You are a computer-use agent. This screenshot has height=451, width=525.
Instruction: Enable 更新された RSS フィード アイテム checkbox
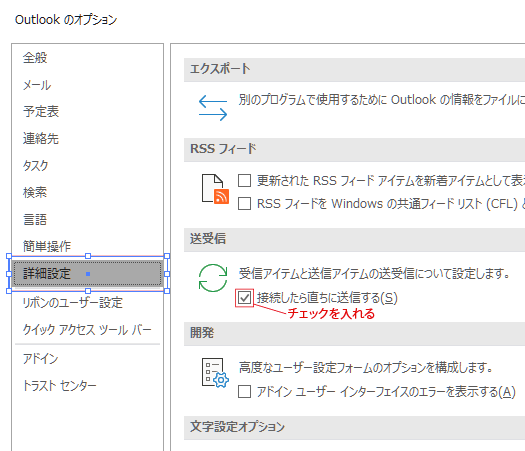click(244, 180)
